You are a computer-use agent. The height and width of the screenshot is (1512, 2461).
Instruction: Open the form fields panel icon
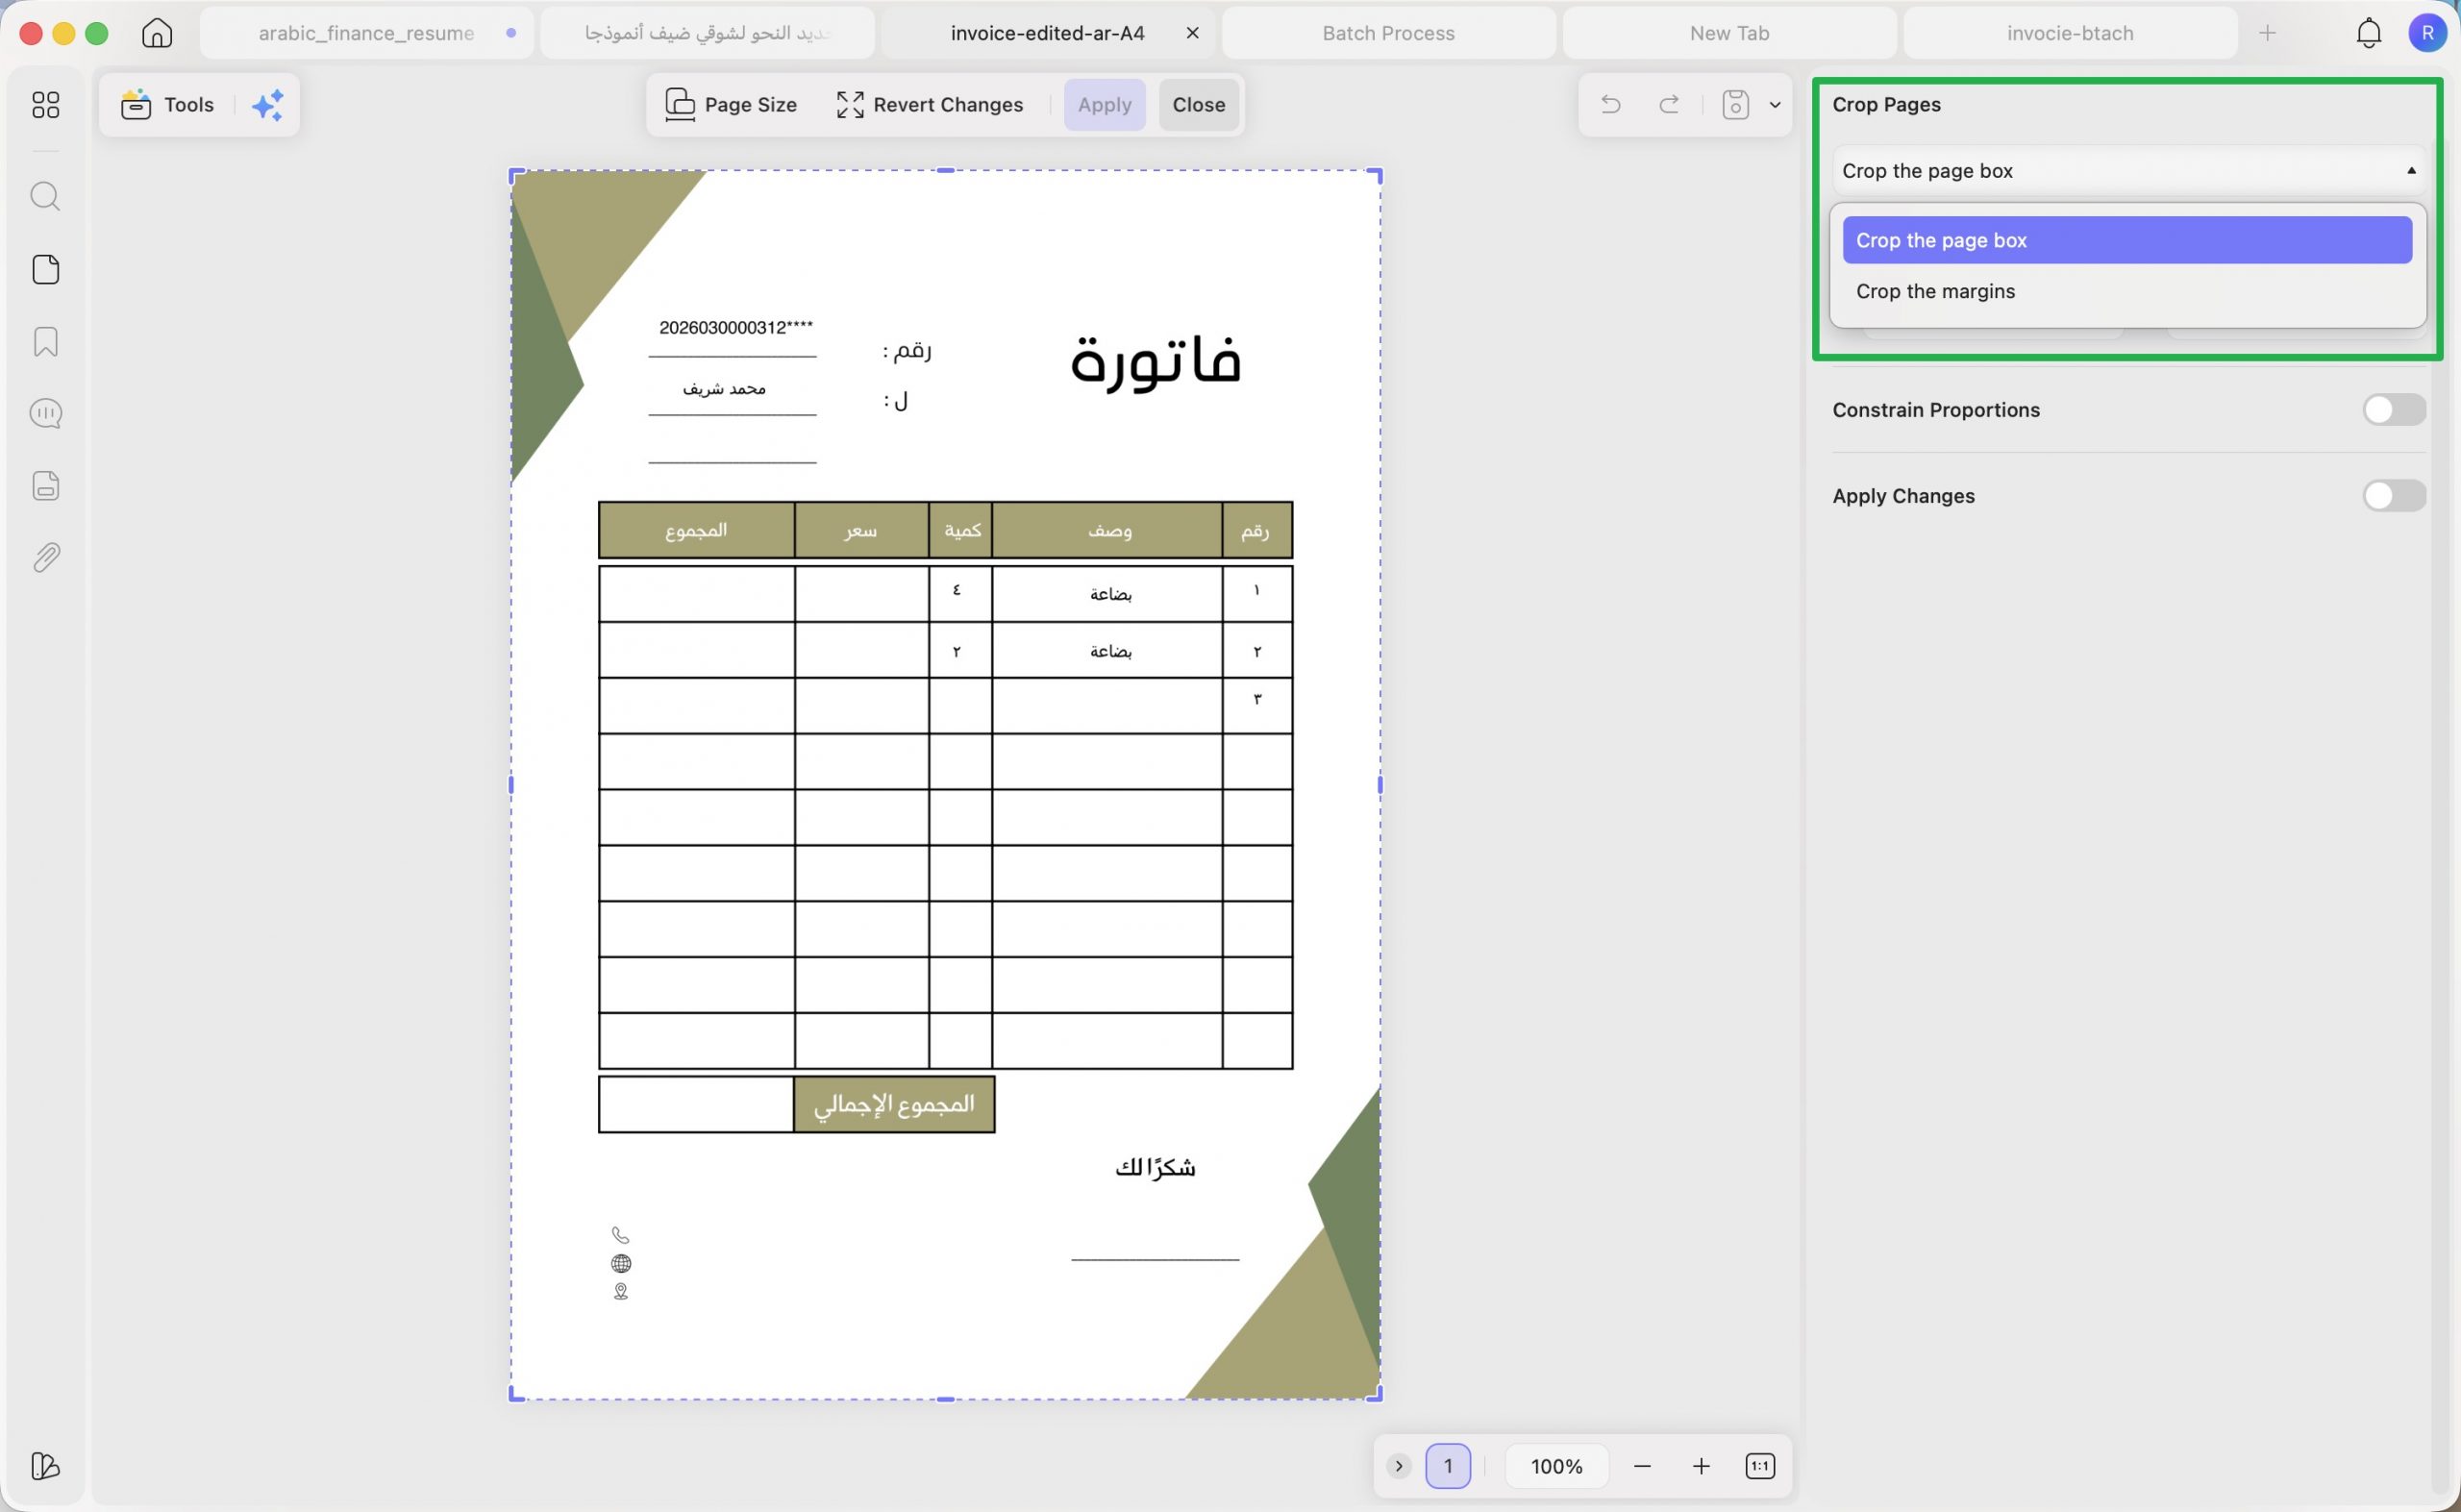coord(46,486)
